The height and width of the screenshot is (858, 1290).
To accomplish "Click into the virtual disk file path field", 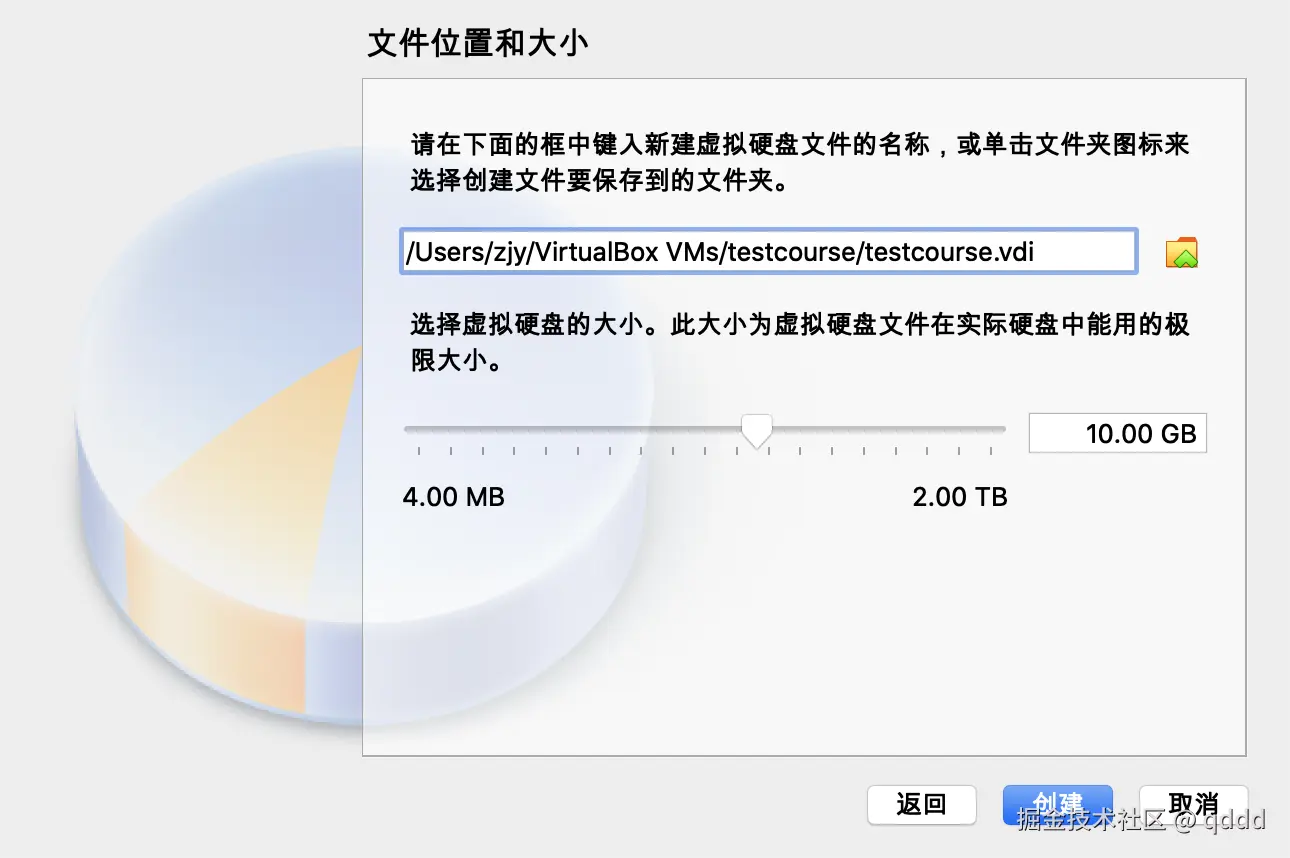I will click(x=768, y=251).
